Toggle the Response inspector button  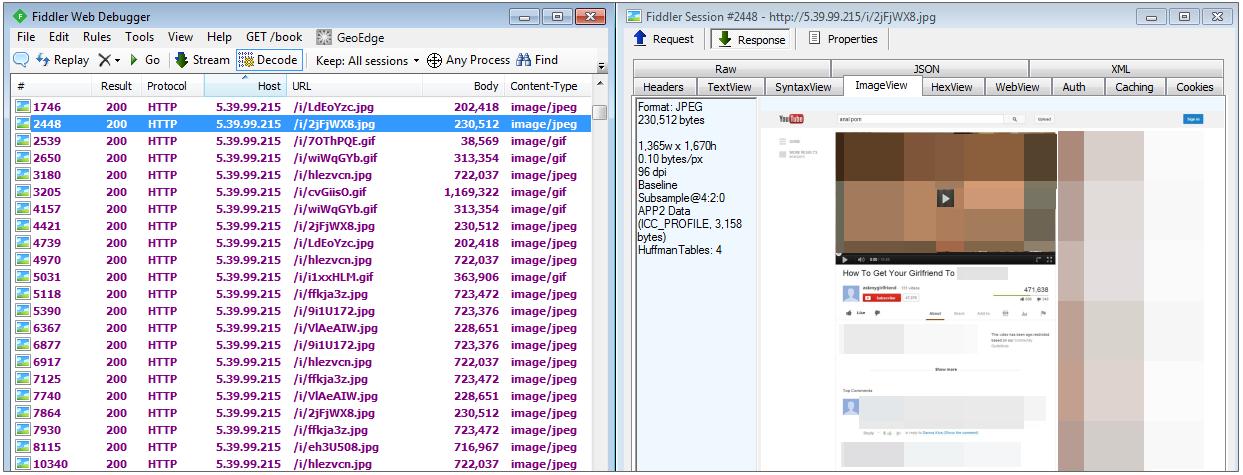[x=750, y=39]
